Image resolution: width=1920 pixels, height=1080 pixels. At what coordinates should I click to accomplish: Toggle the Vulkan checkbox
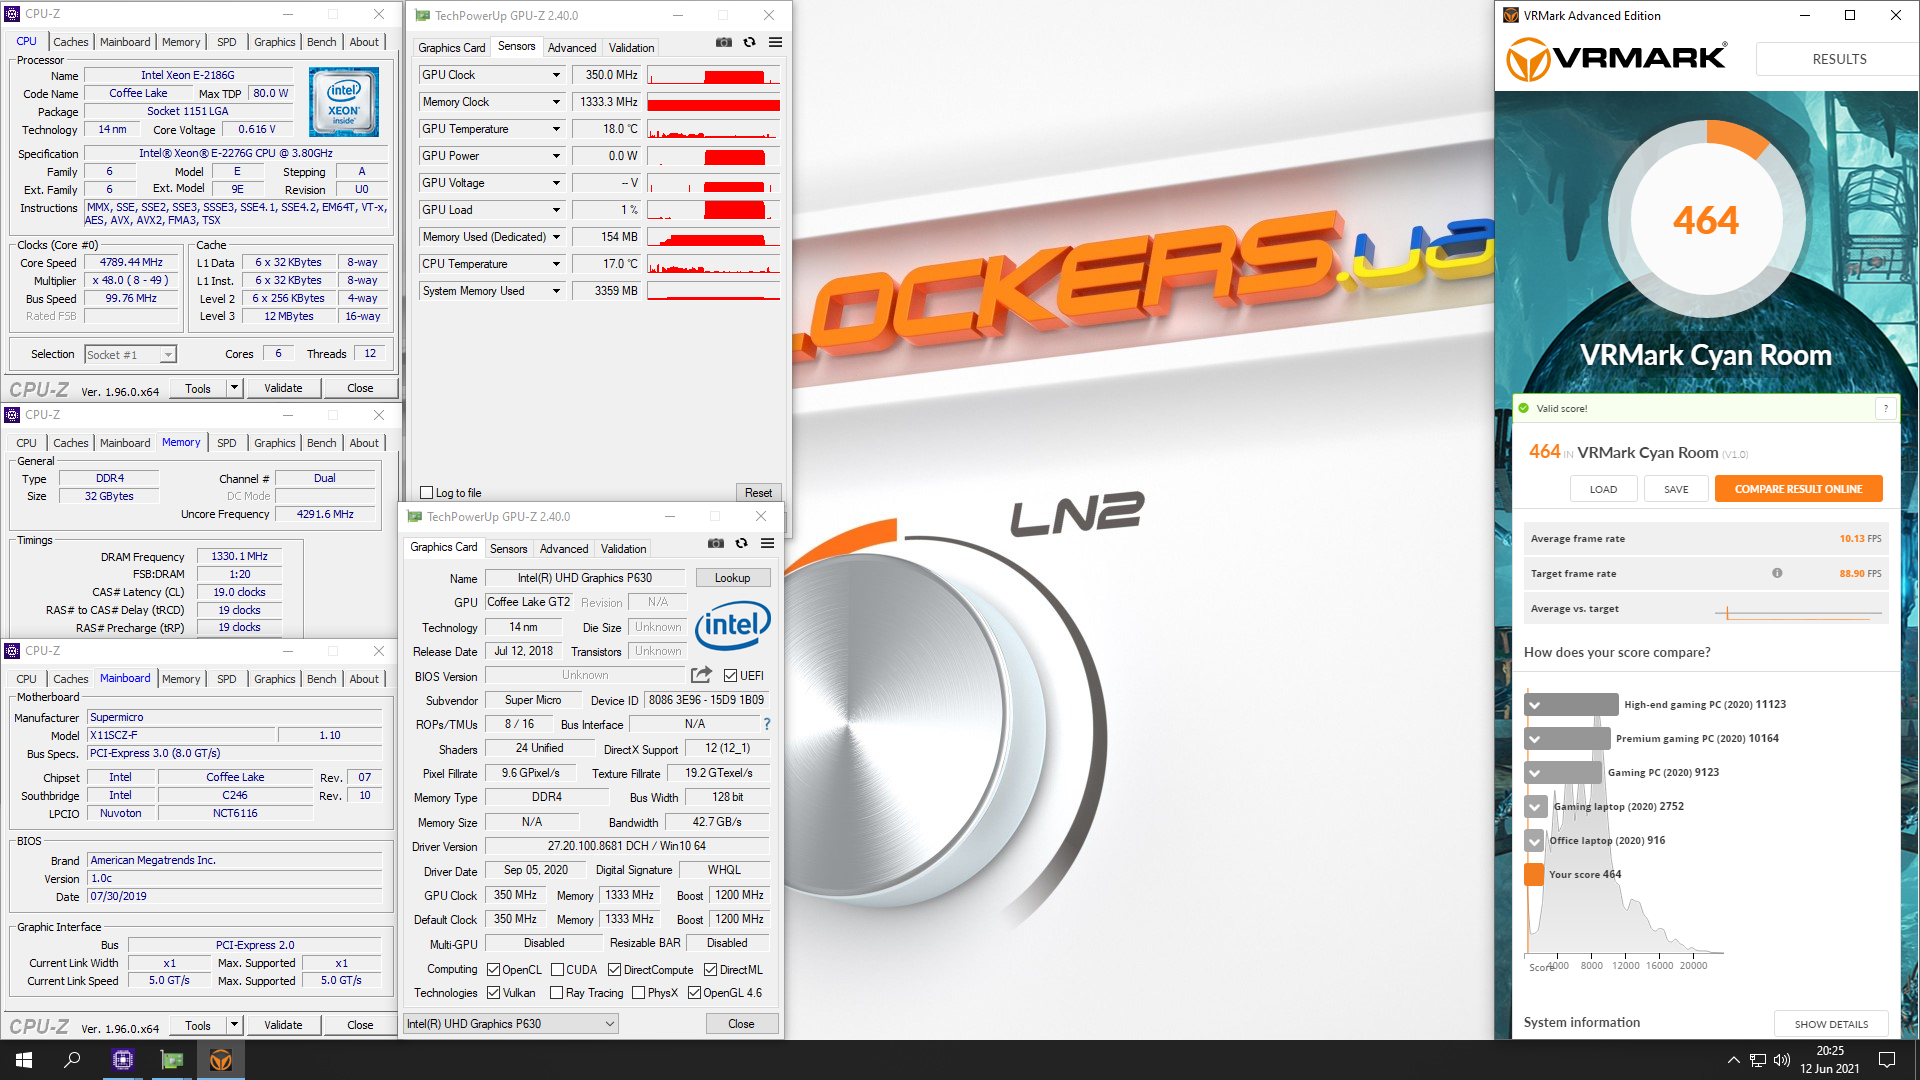[493, 993]
